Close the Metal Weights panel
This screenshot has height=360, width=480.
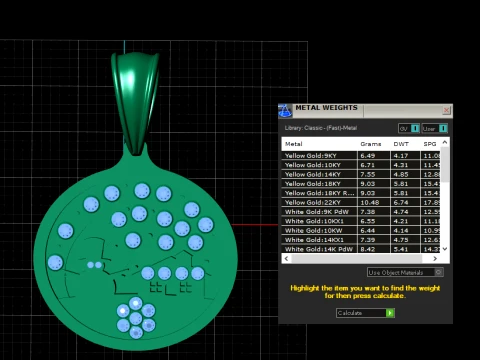tap(446, 110)
